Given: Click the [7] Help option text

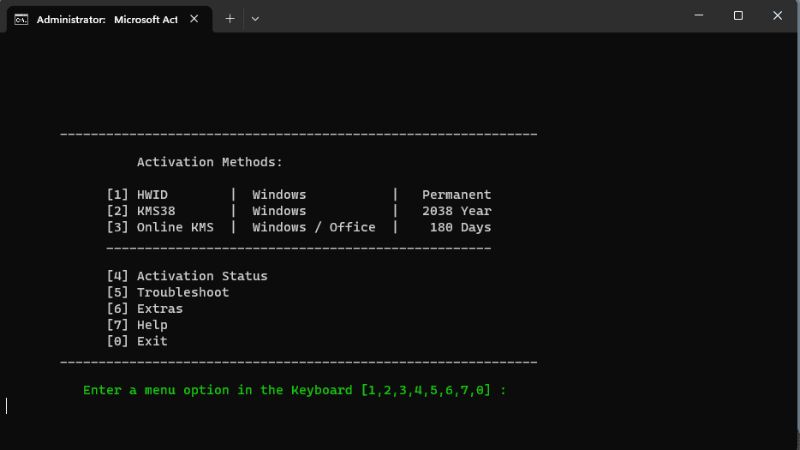Looking at the screenshot, I should [x=137, y=325].
